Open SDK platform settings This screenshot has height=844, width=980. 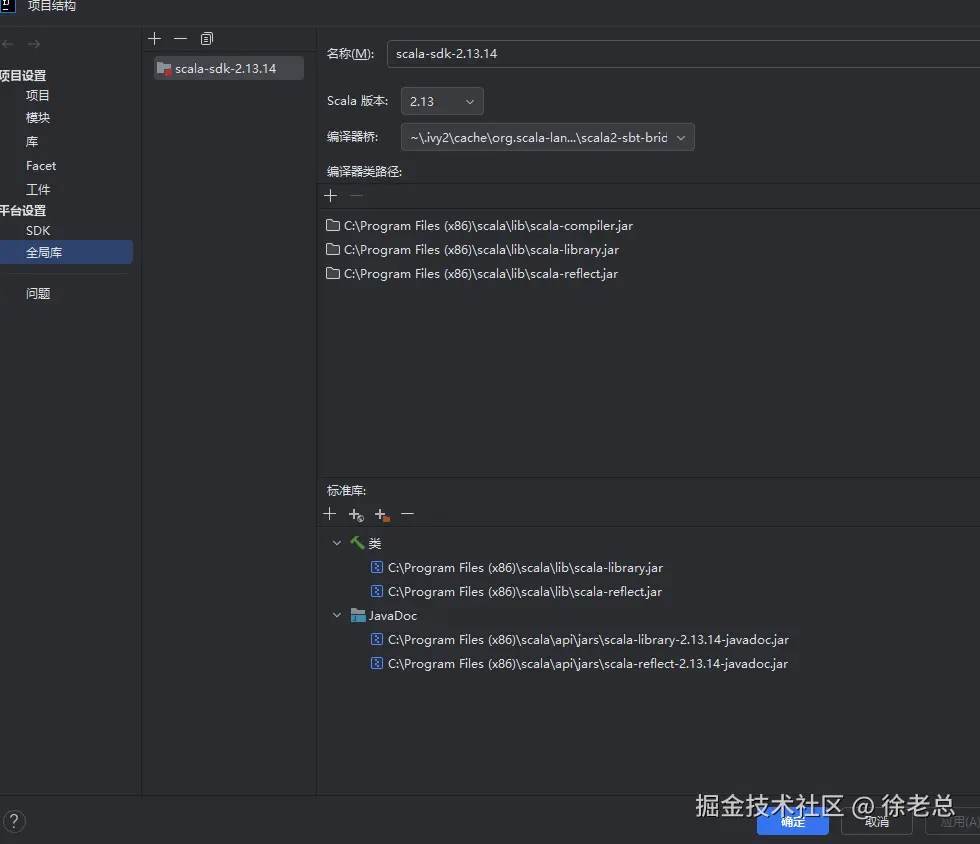[38, 231]
